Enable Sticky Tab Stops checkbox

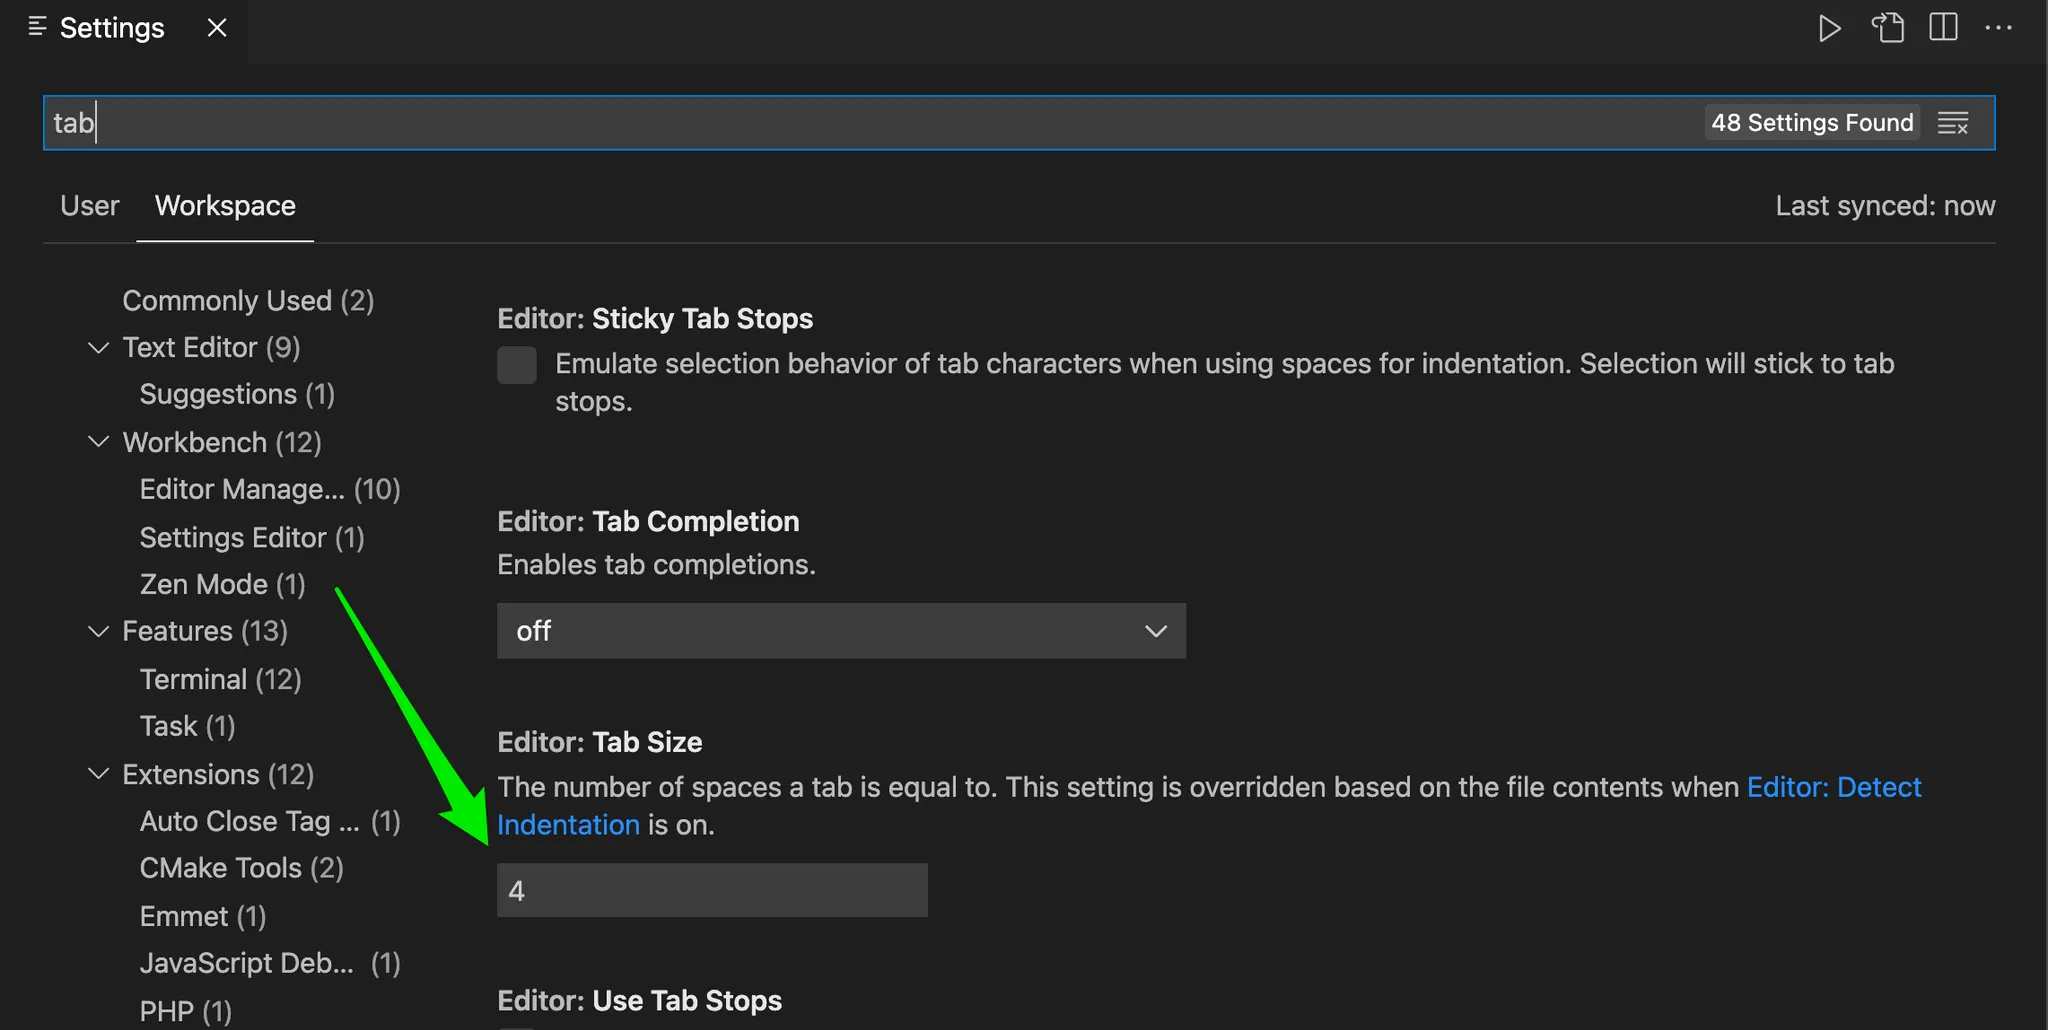pos(517,365)
